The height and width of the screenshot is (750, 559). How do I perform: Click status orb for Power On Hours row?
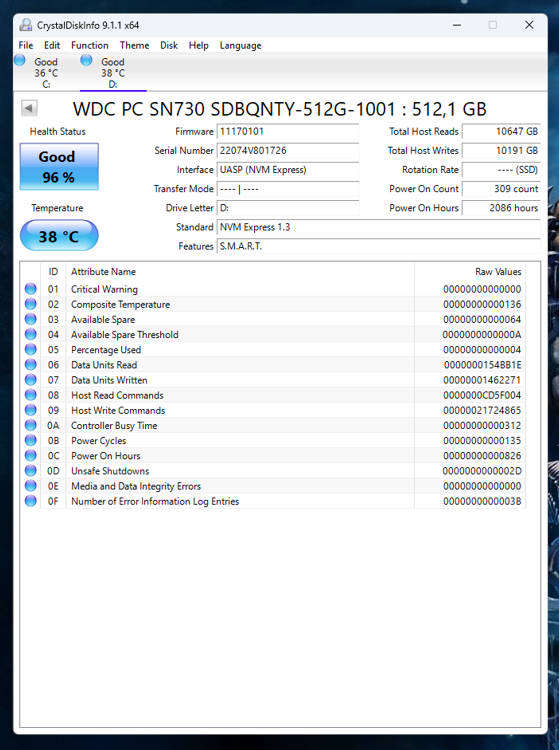pyautogui.click(x=31, y=455)
